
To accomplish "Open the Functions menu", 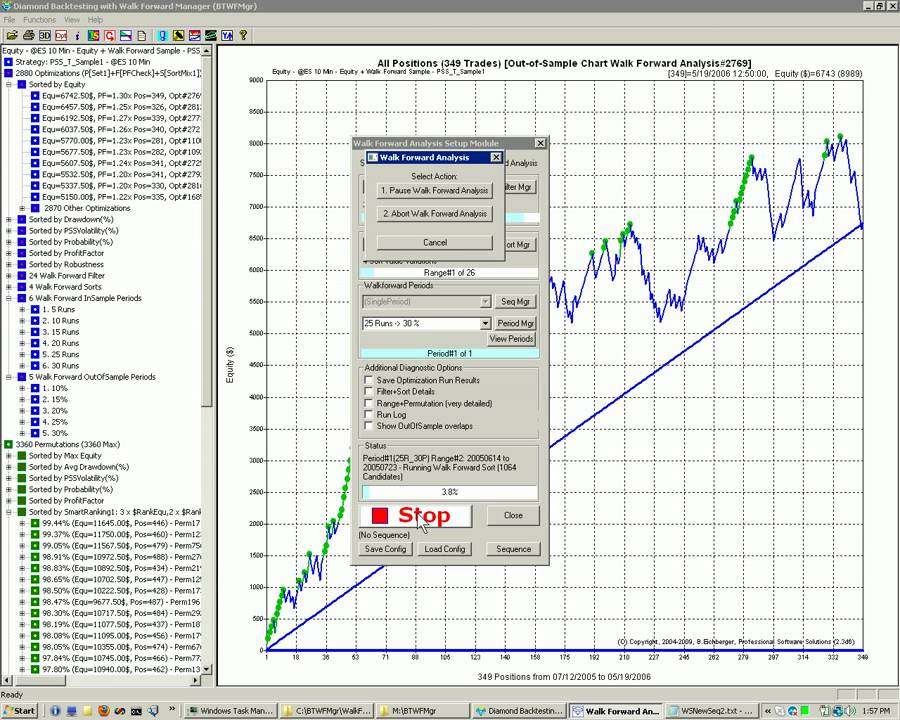I will coord(40,20).
